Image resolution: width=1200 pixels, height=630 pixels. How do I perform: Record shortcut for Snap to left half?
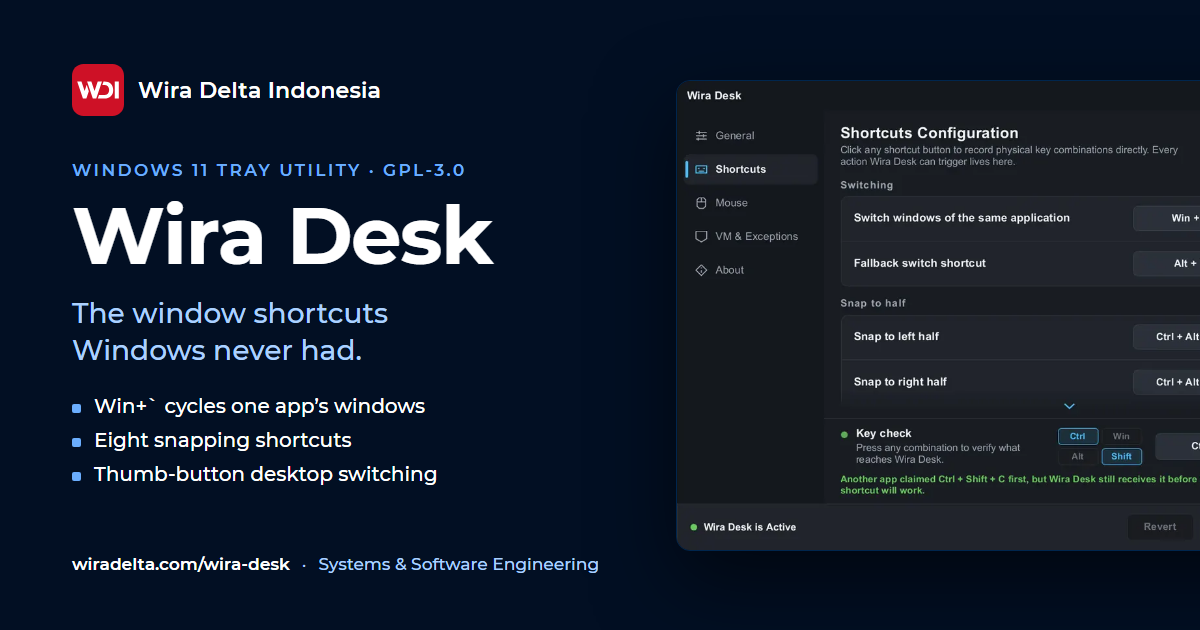click(1167, 337)
